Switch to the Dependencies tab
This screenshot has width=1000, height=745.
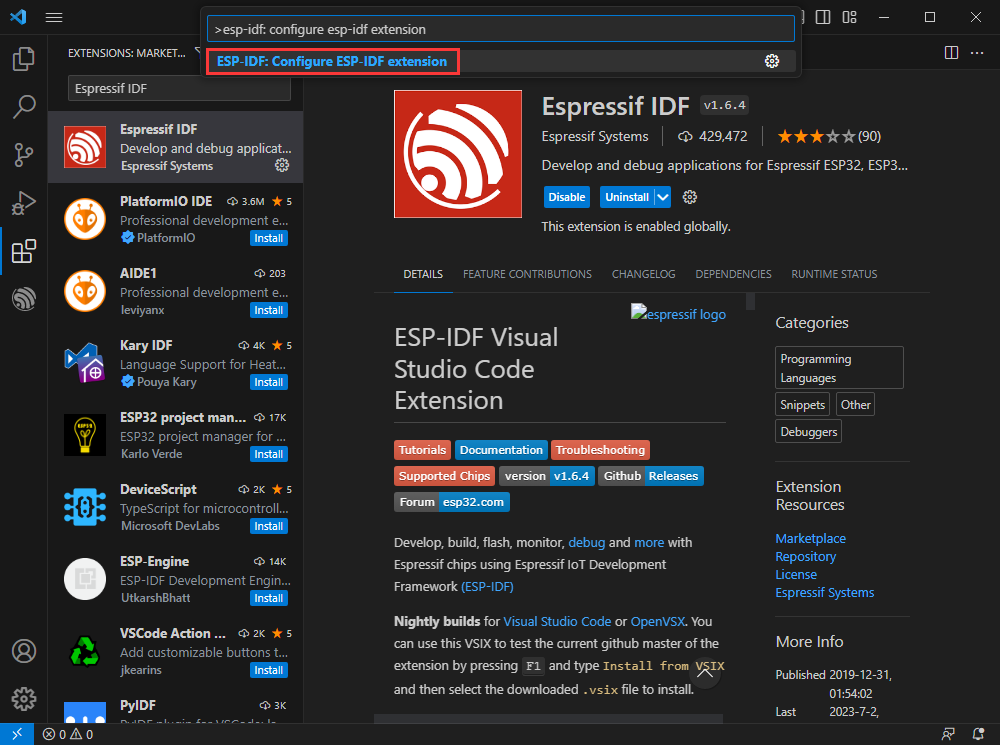pos(733,274)
